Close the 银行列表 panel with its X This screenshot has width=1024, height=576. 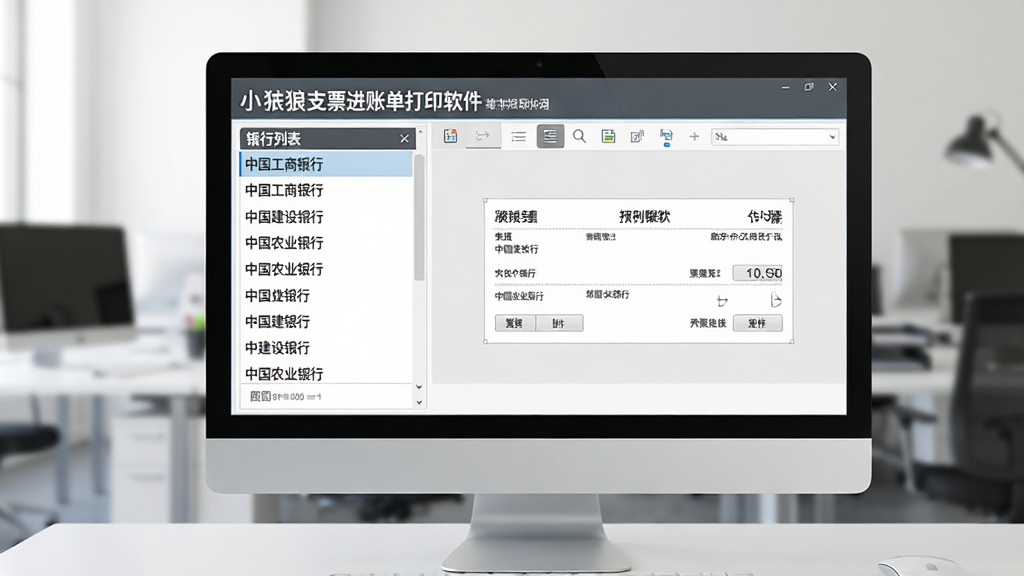coord(404,138)
